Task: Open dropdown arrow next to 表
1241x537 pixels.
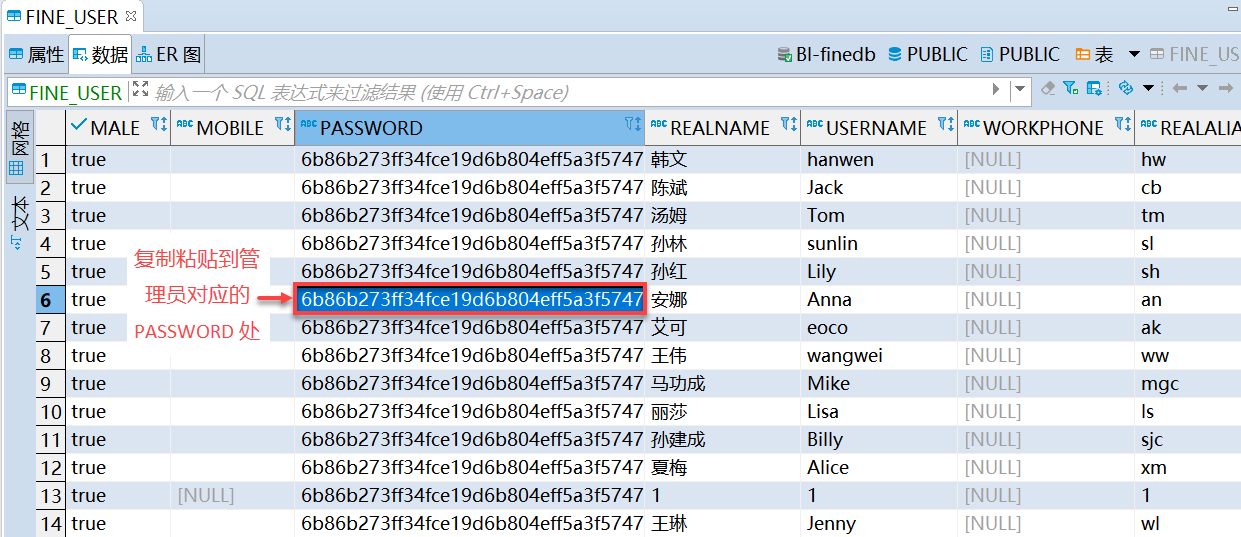Action: pos(1134,55)
